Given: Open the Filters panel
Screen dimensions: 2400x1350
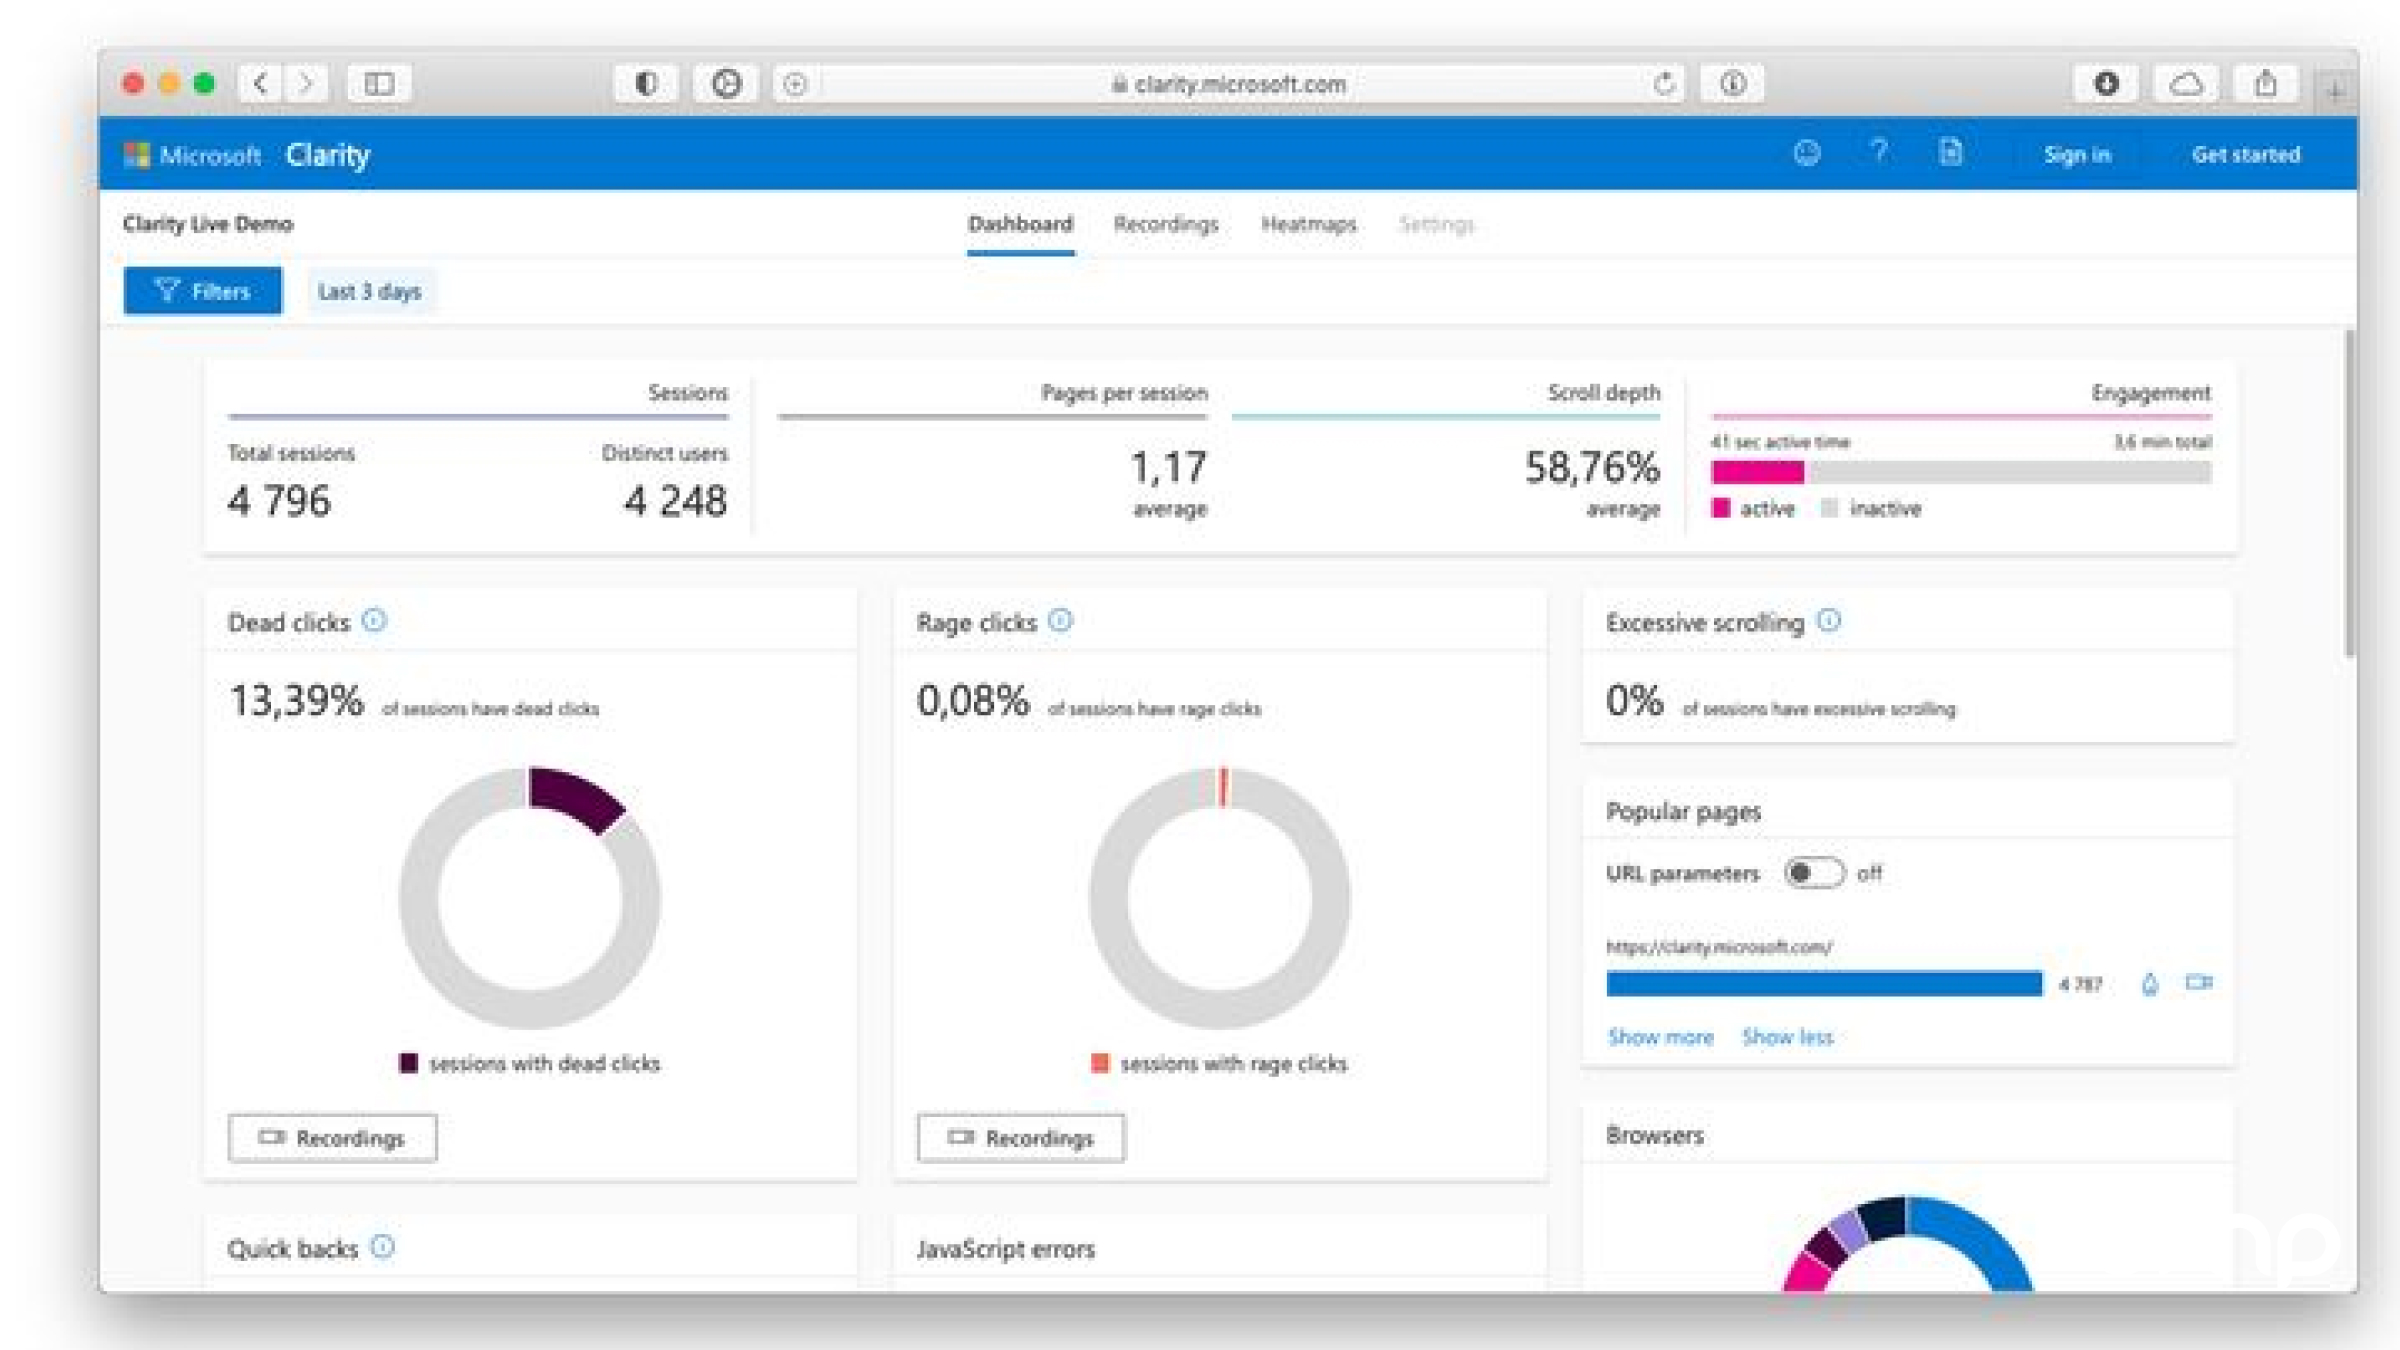Looking at the screenshot, I should 203,291.
